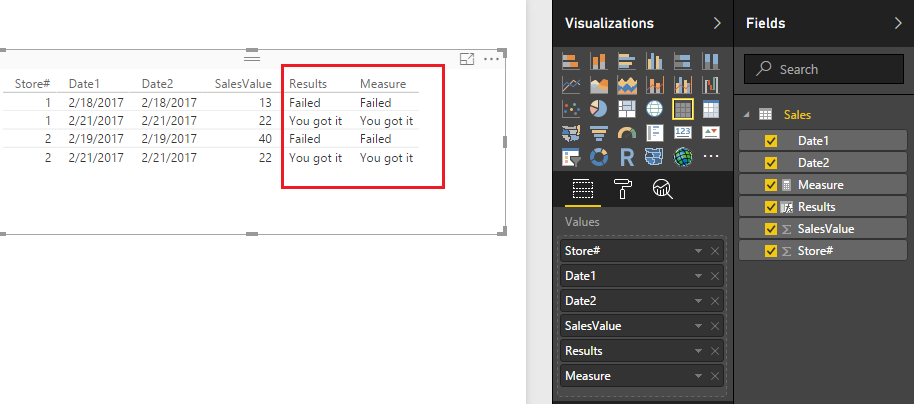Viewport: 914px width, 404px height.
Task: Select the ArcGIS maps visualization
Action: (x=683, y=157)
